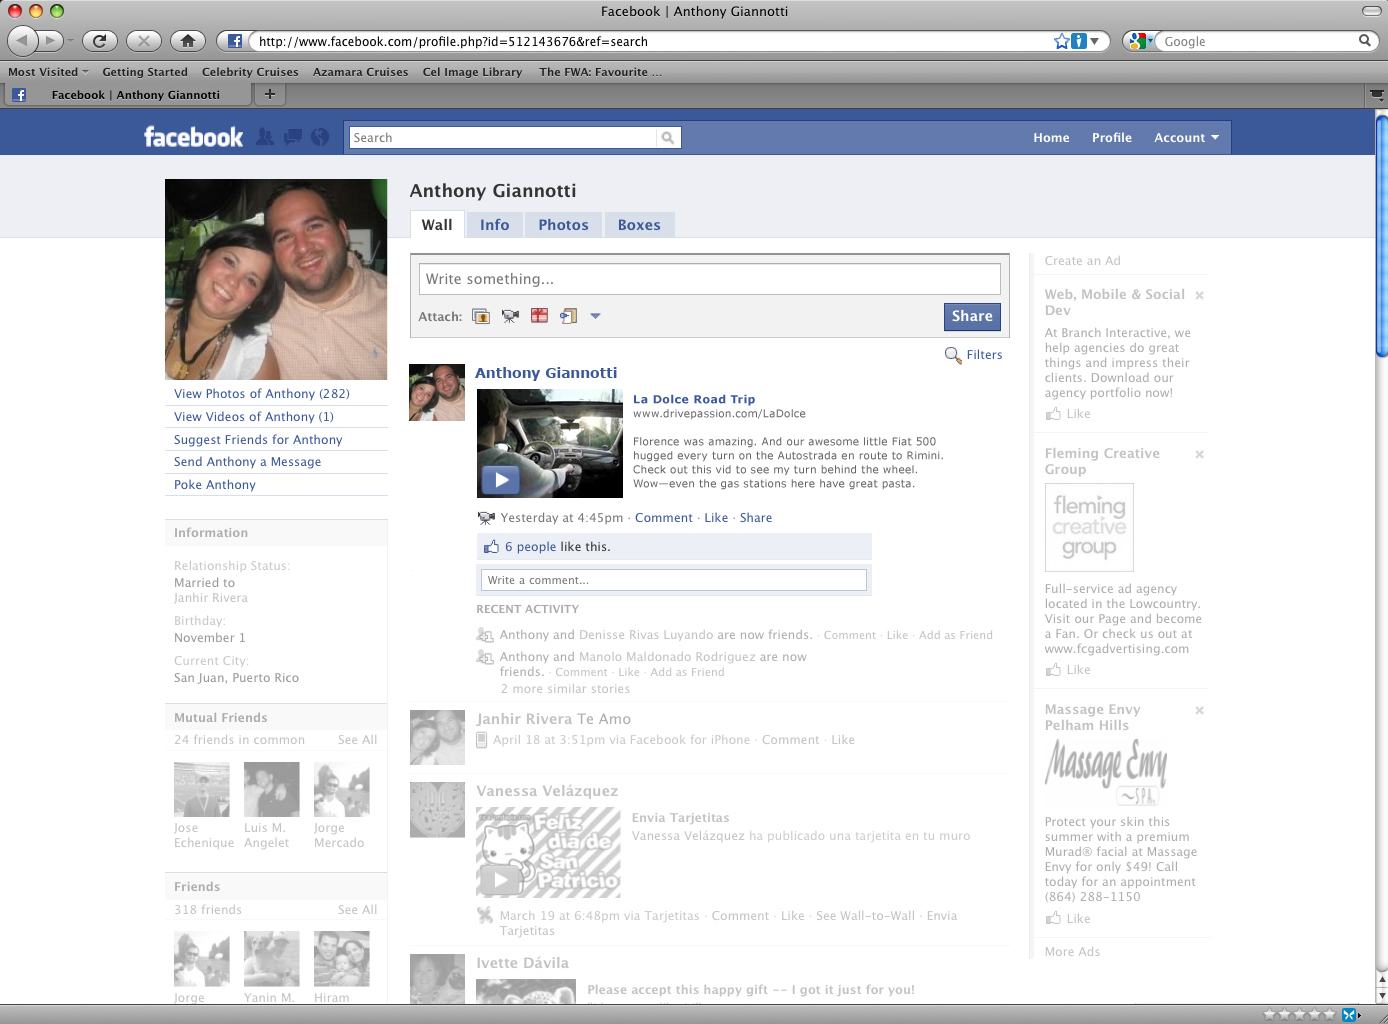
Task: Open the messages icon in Facebook header
Action: coord(292,137)
